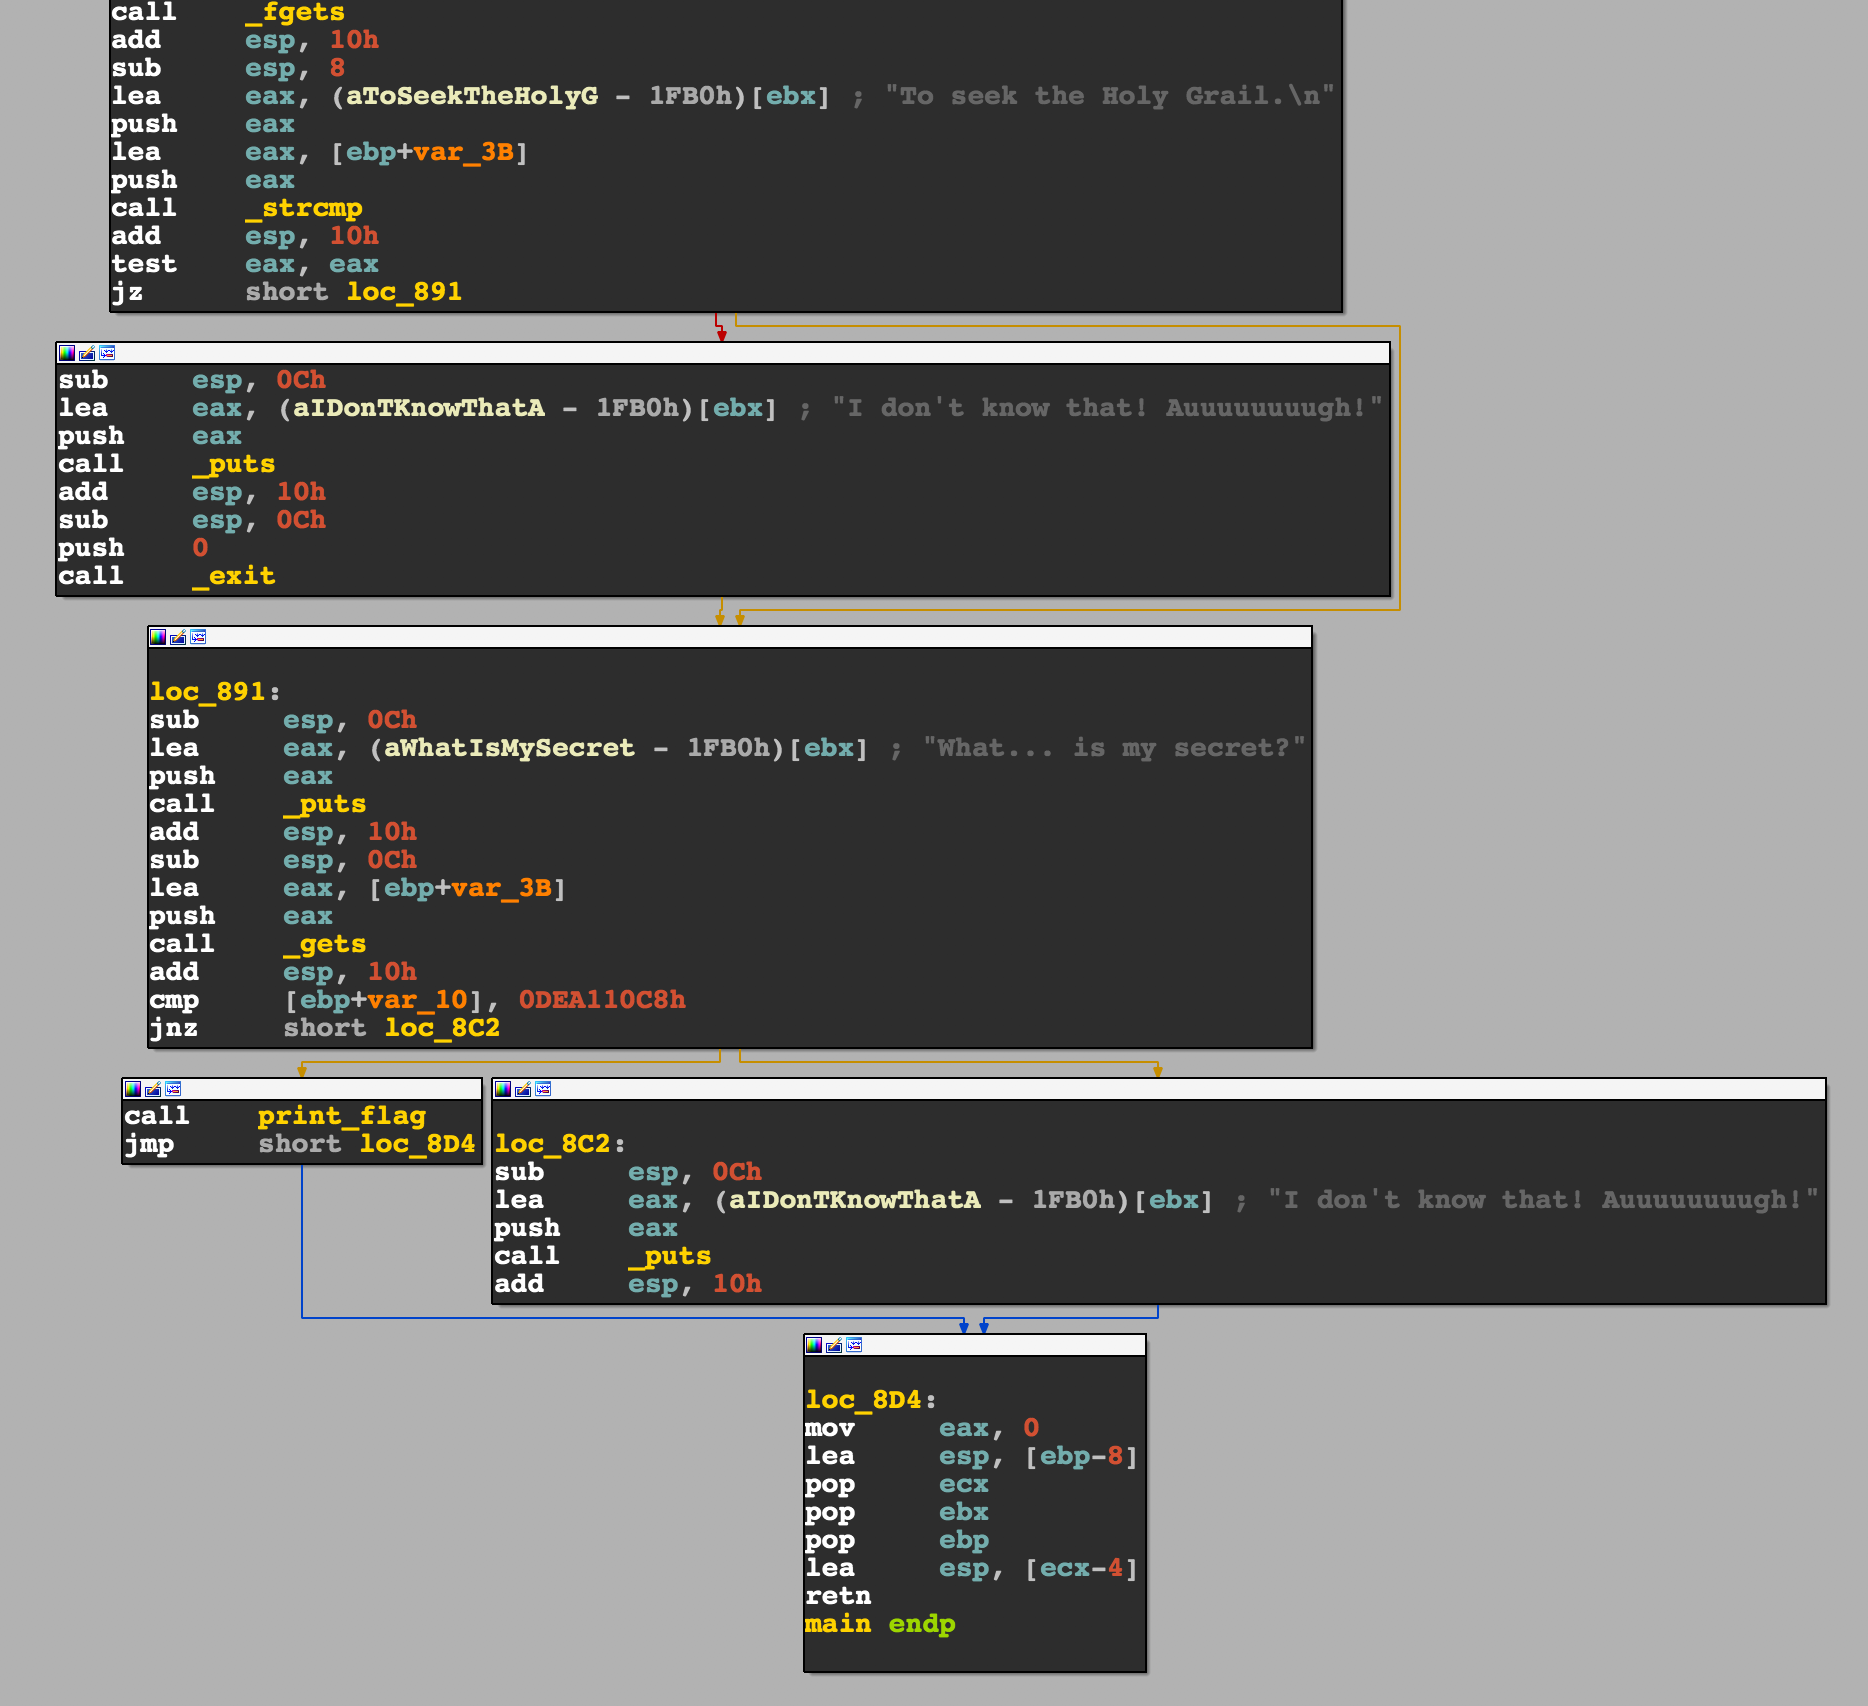Click the group nodes icon on the loc_8D4 block
The image size is (1868, 1706).
[x=854, y=1345]
